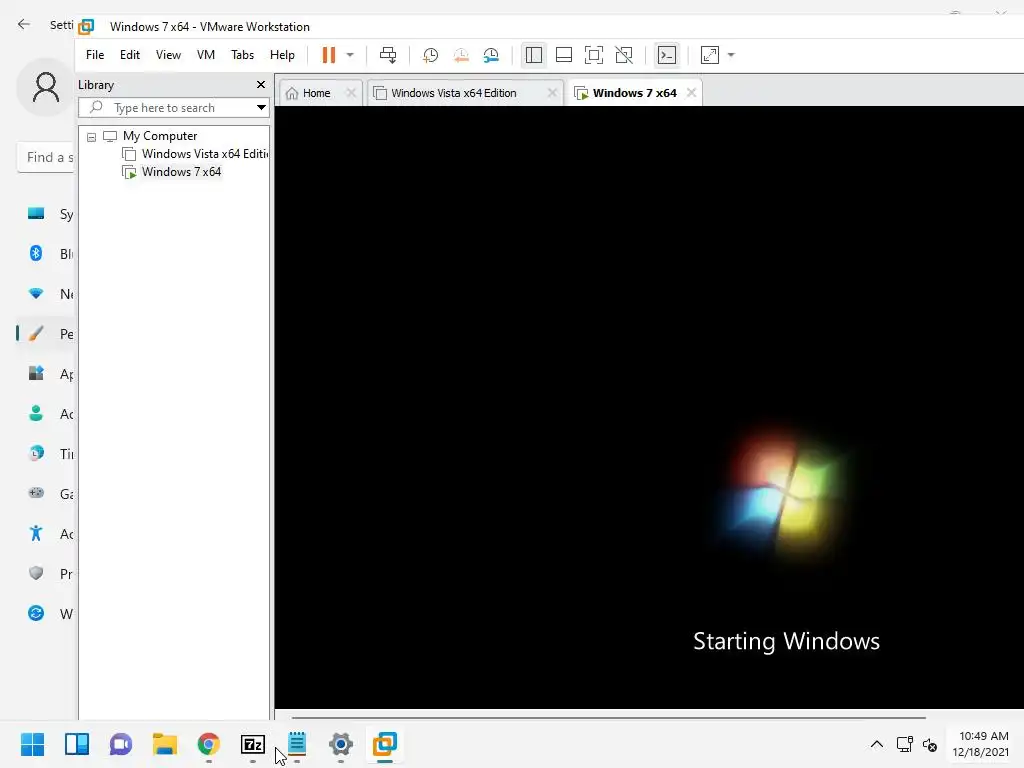Open the library search dropdown arrow
Screen dimensions: 1024x768
tap(261, 108)
